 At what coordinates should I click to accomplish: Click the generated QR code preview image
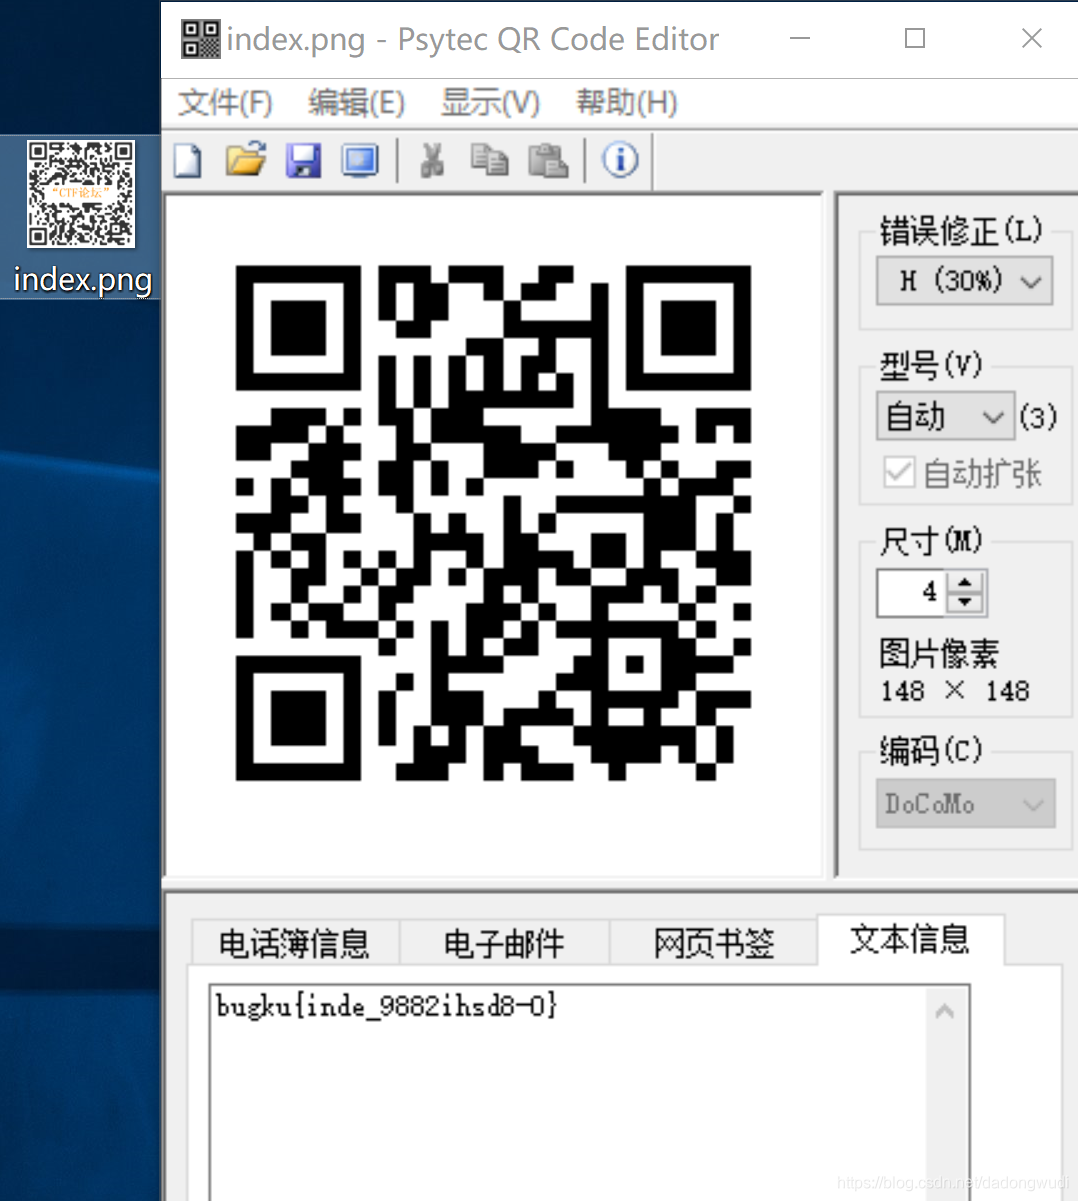pos(493,523)
